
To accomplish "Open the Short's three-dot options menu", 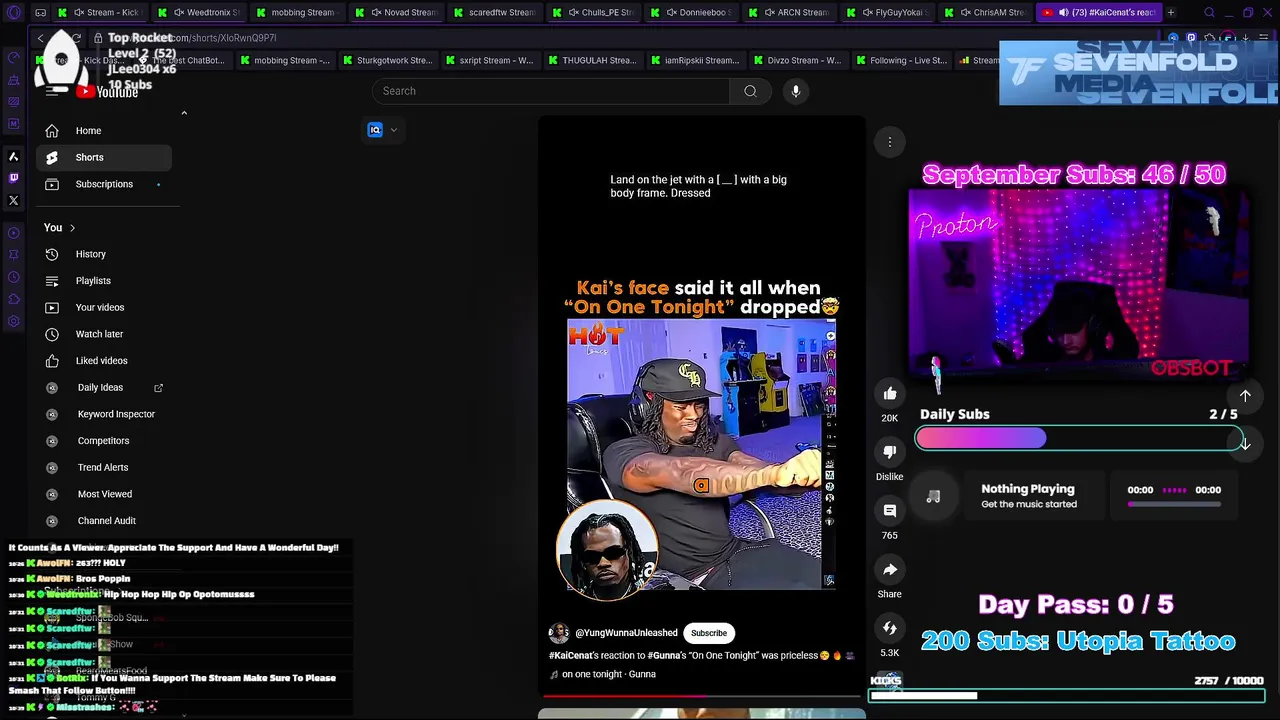I will [890, 142].
